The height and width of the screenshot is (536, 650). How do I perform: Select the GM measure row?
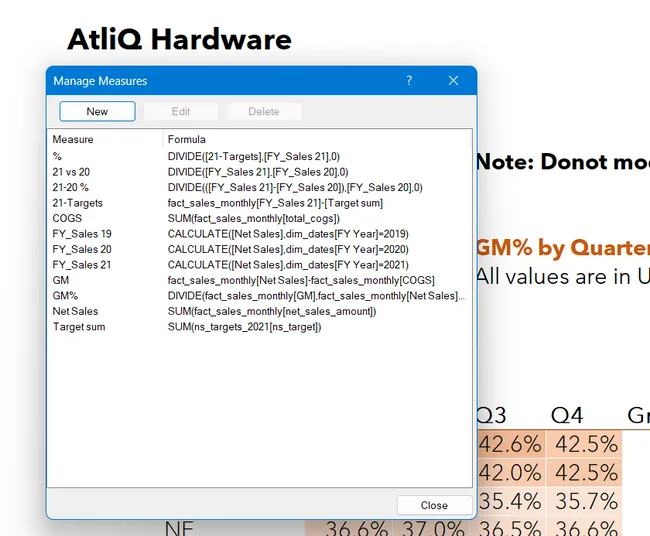(x=61, y=281)
